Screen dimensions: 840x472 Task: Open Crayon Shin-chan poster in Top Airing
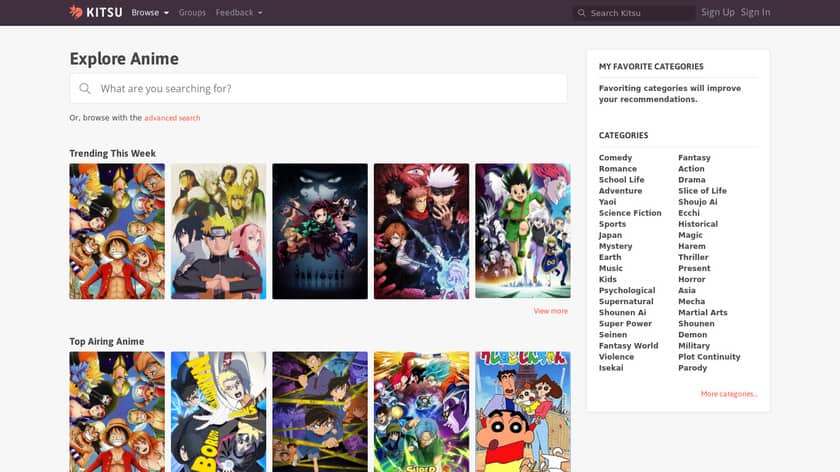tap(523, 412)
